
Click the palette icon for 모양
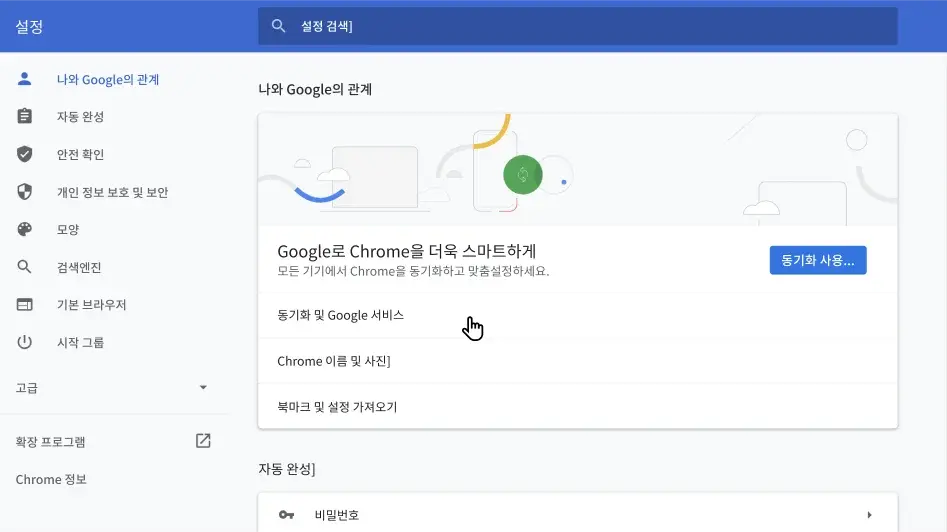[x=24, y=229]
